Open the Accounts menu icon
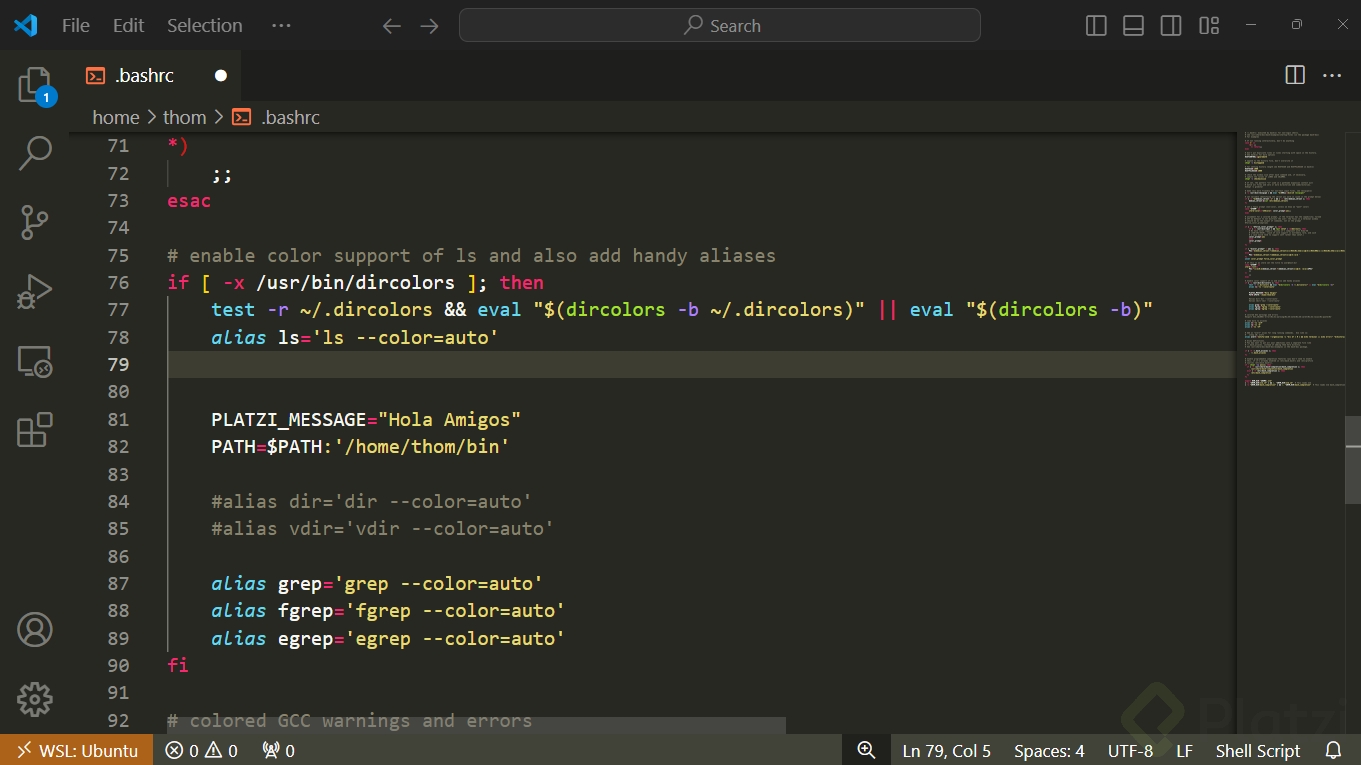The height and width of the screenshot is (765, 1361). click(x=35, y=630)
